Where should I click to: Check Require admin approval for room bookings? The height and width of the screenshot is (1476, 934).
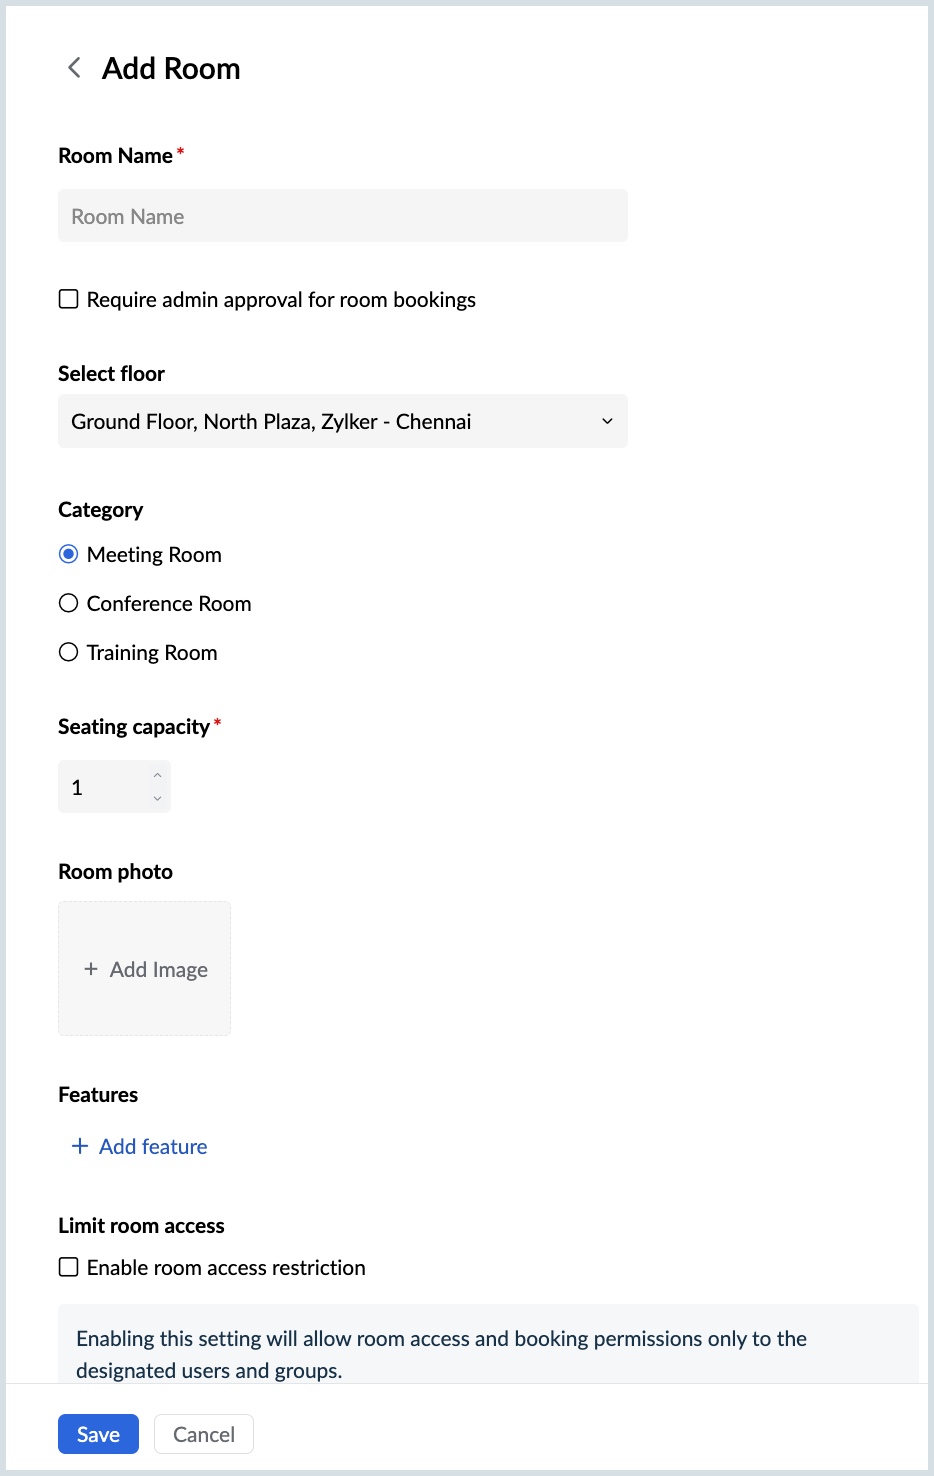(x=69, y=299)
